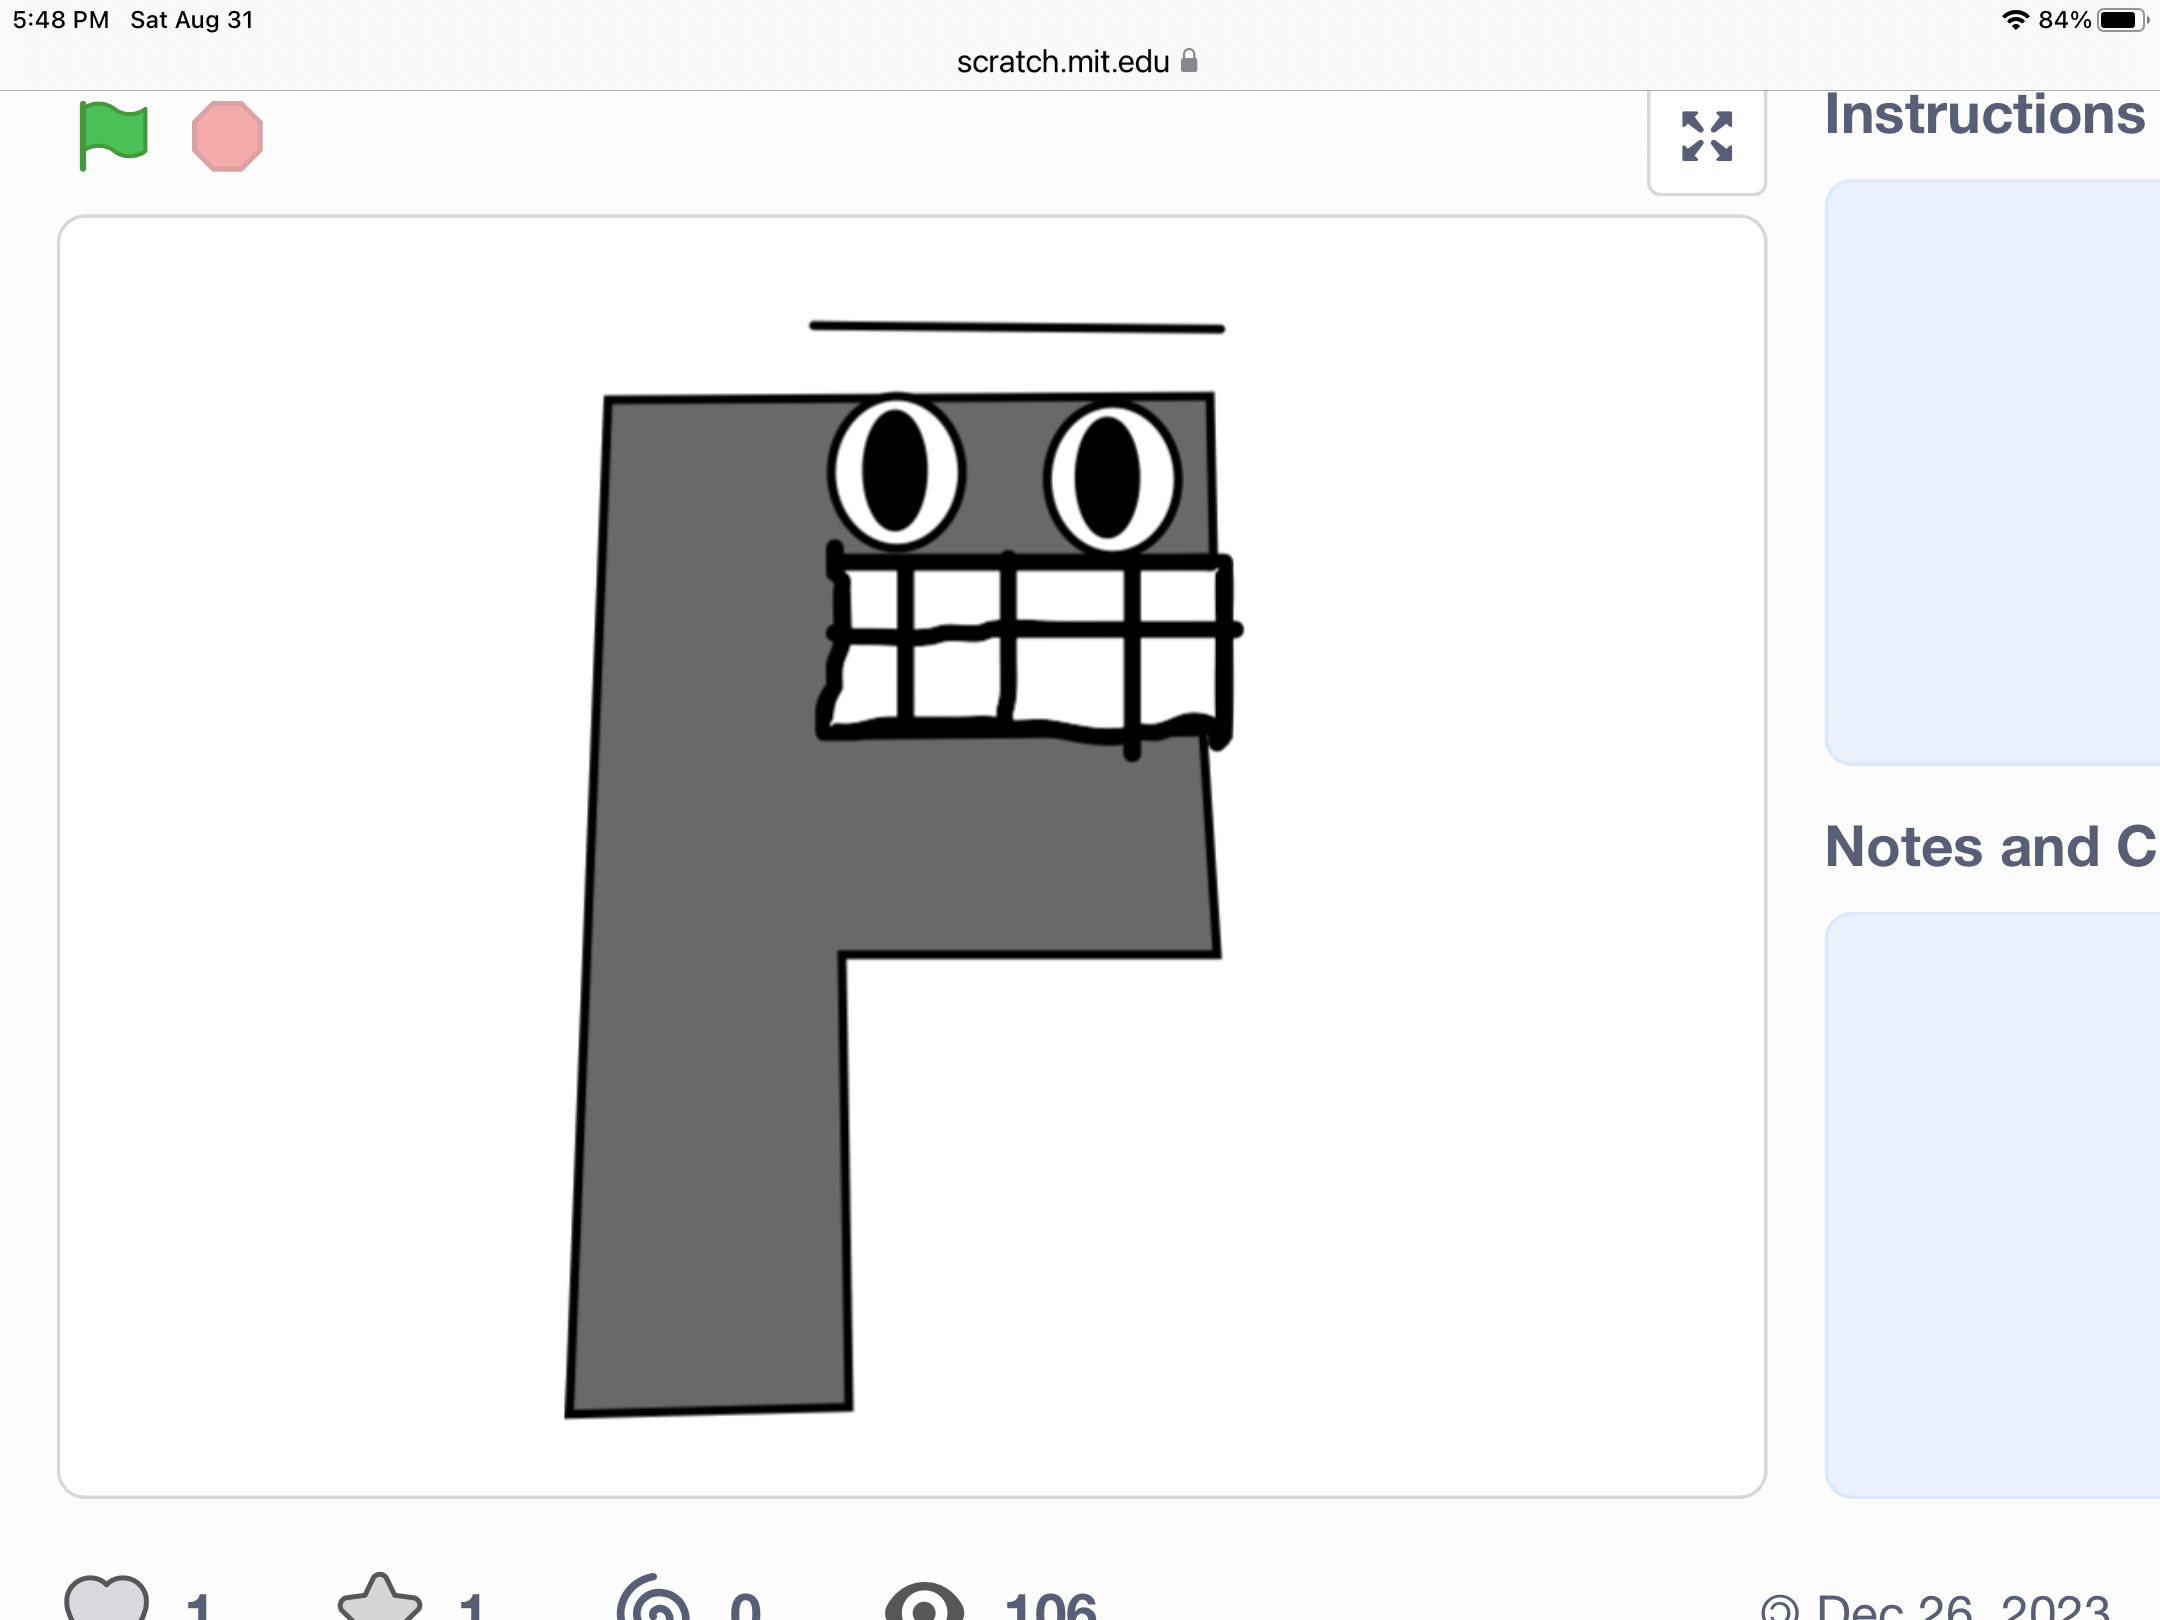This screenshot has width=2160, height=1620.
Task: Tap the padlock icon beside the URL
Action: coord(1189,61)
